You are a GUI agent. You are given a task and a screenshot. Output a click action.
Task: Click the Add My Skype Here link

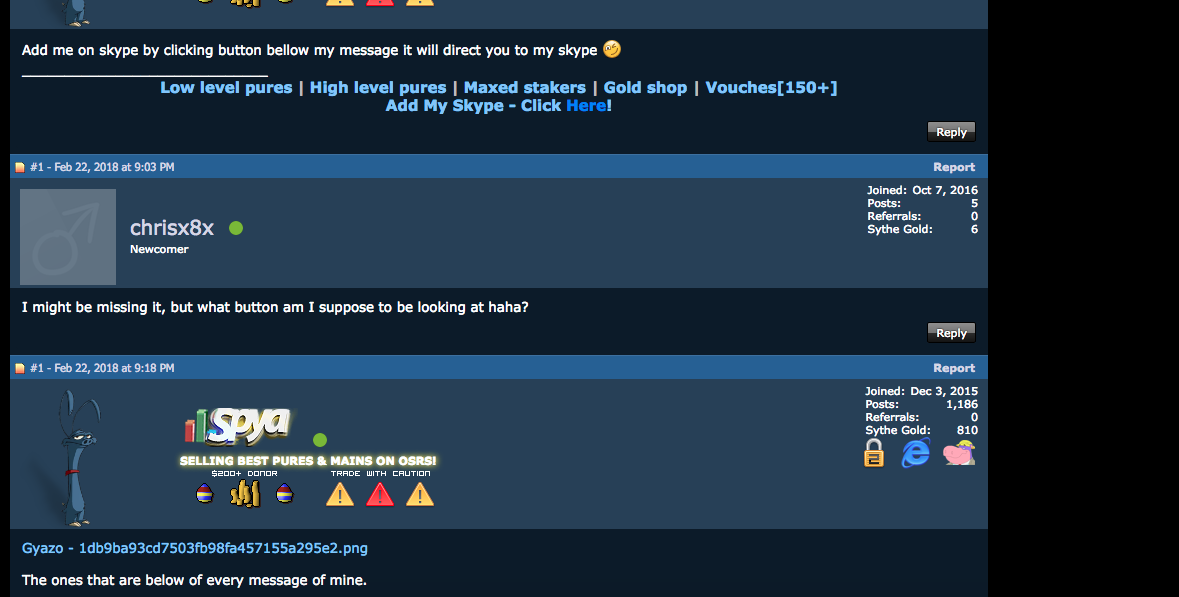tap(586, 105)
